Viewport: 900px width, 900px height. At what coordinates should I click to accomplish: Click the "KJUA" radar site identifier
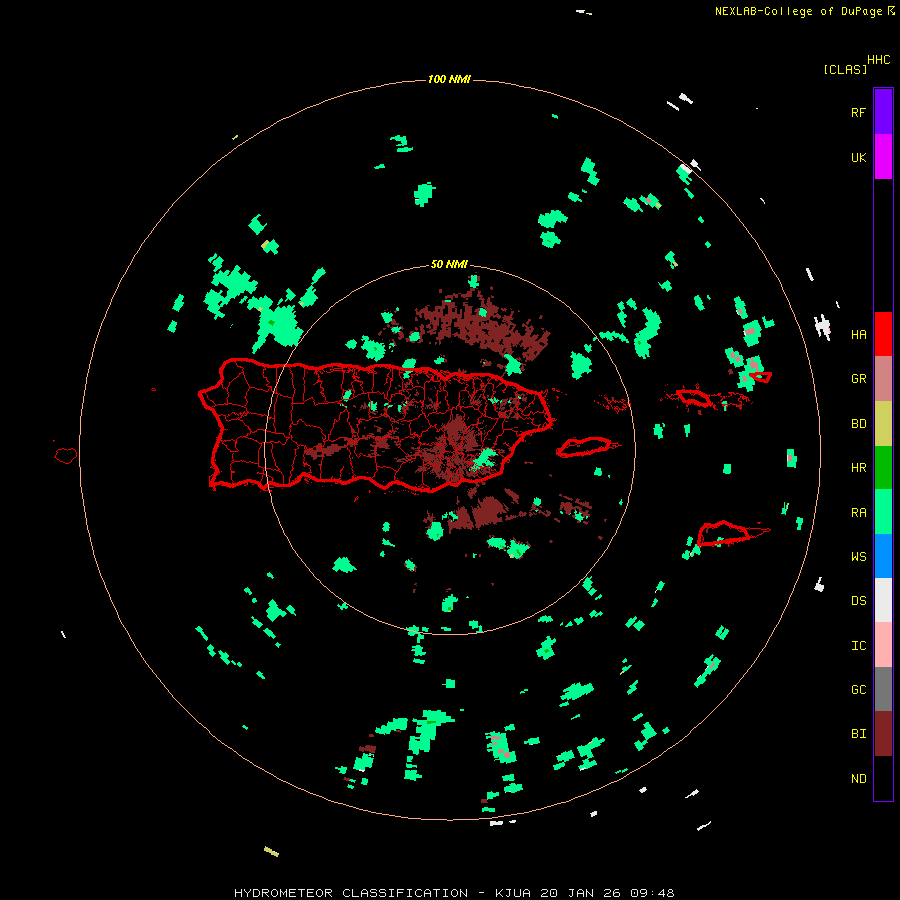coord(513,893)
